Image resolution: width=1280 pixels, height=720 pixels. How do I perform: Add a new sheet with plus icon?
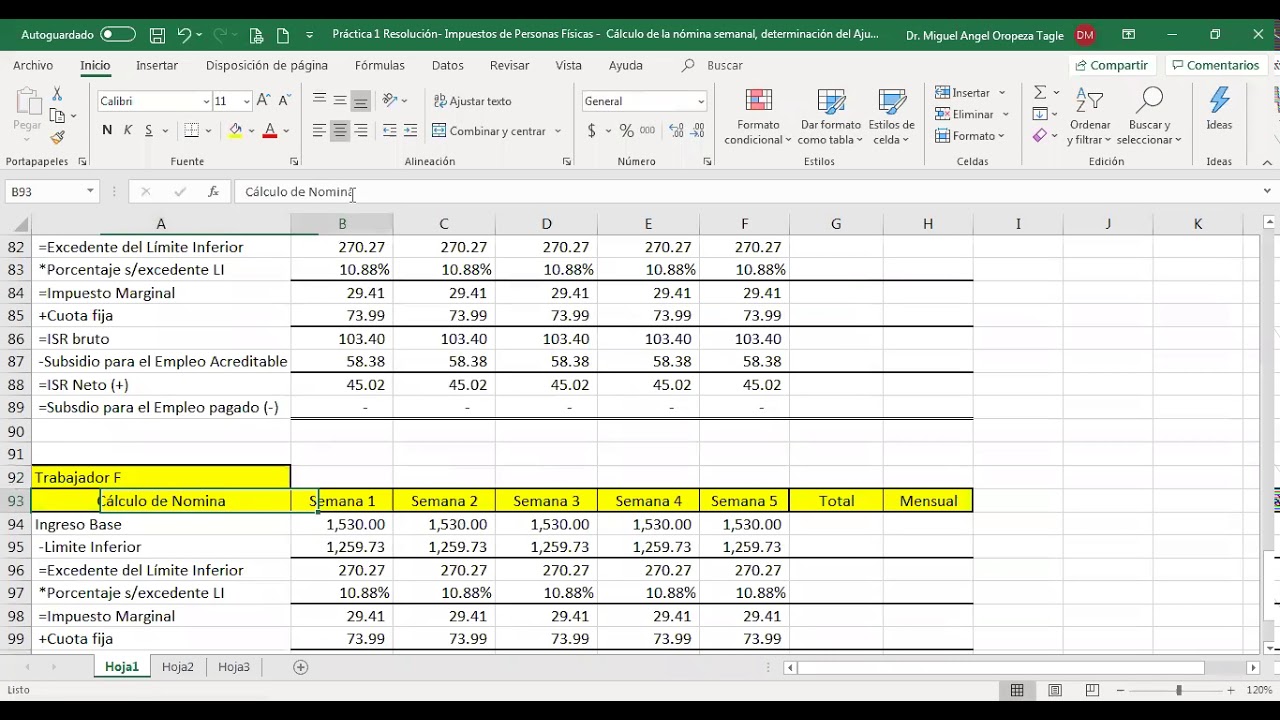coord(301,667)
